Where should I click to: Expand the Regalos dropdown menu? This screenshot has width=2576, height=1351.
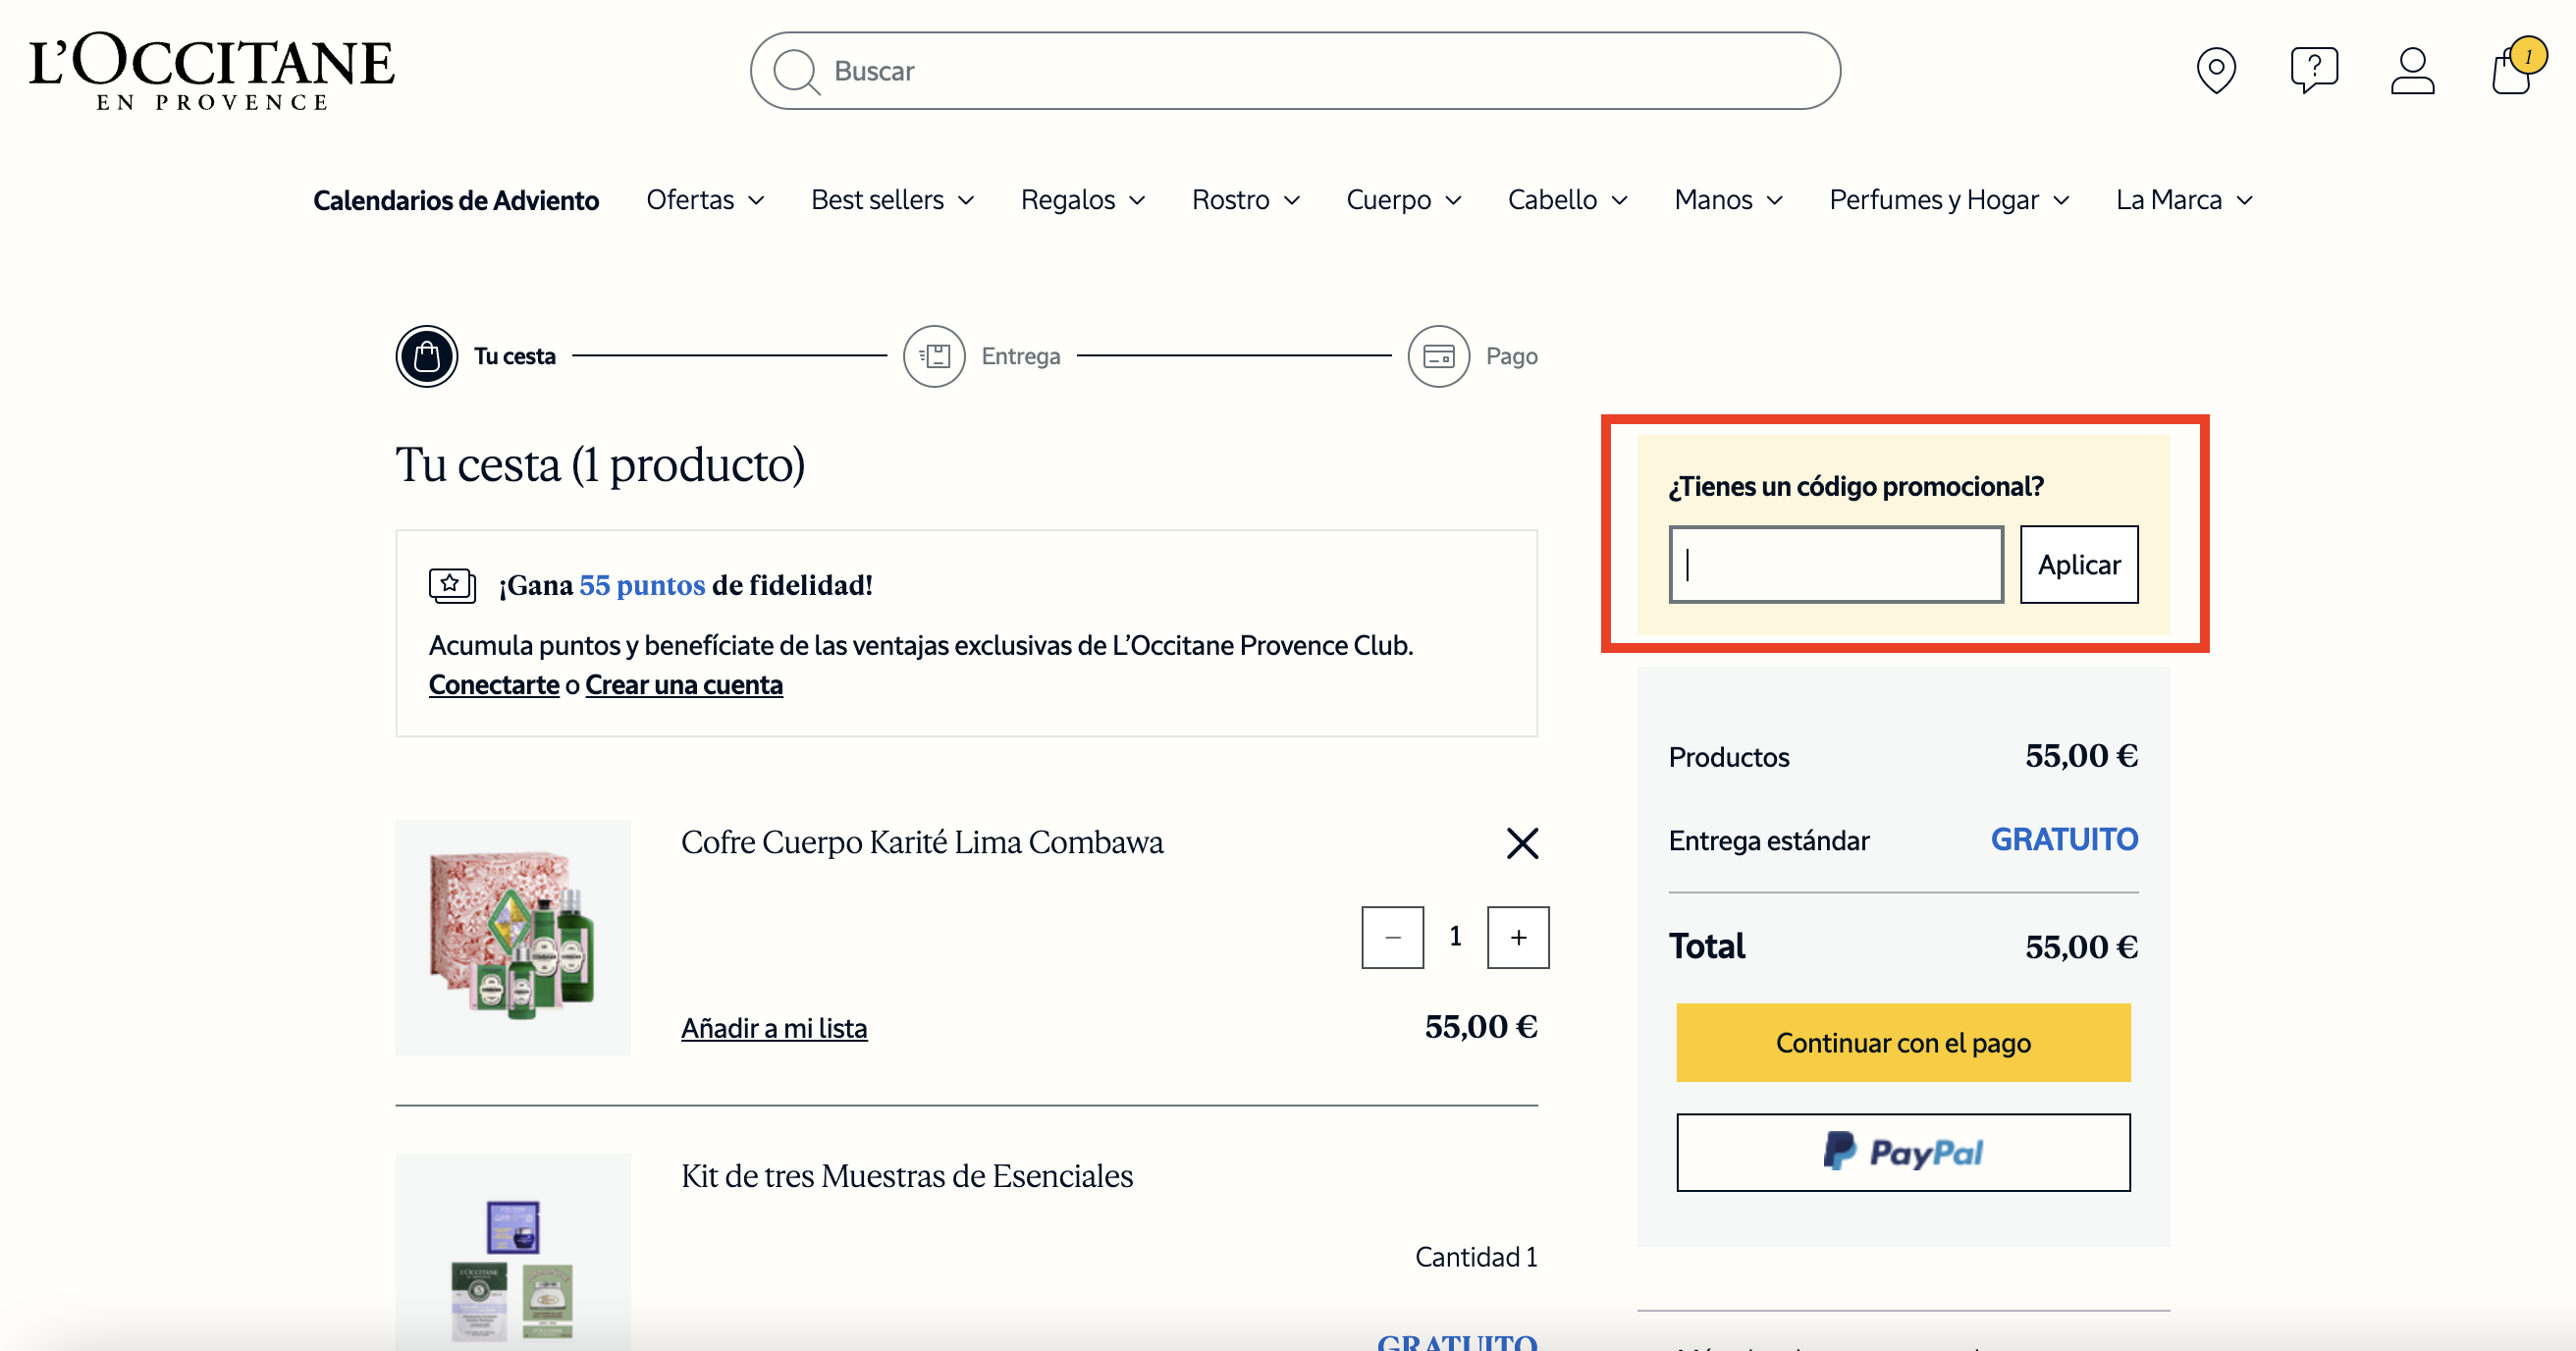1083,200
